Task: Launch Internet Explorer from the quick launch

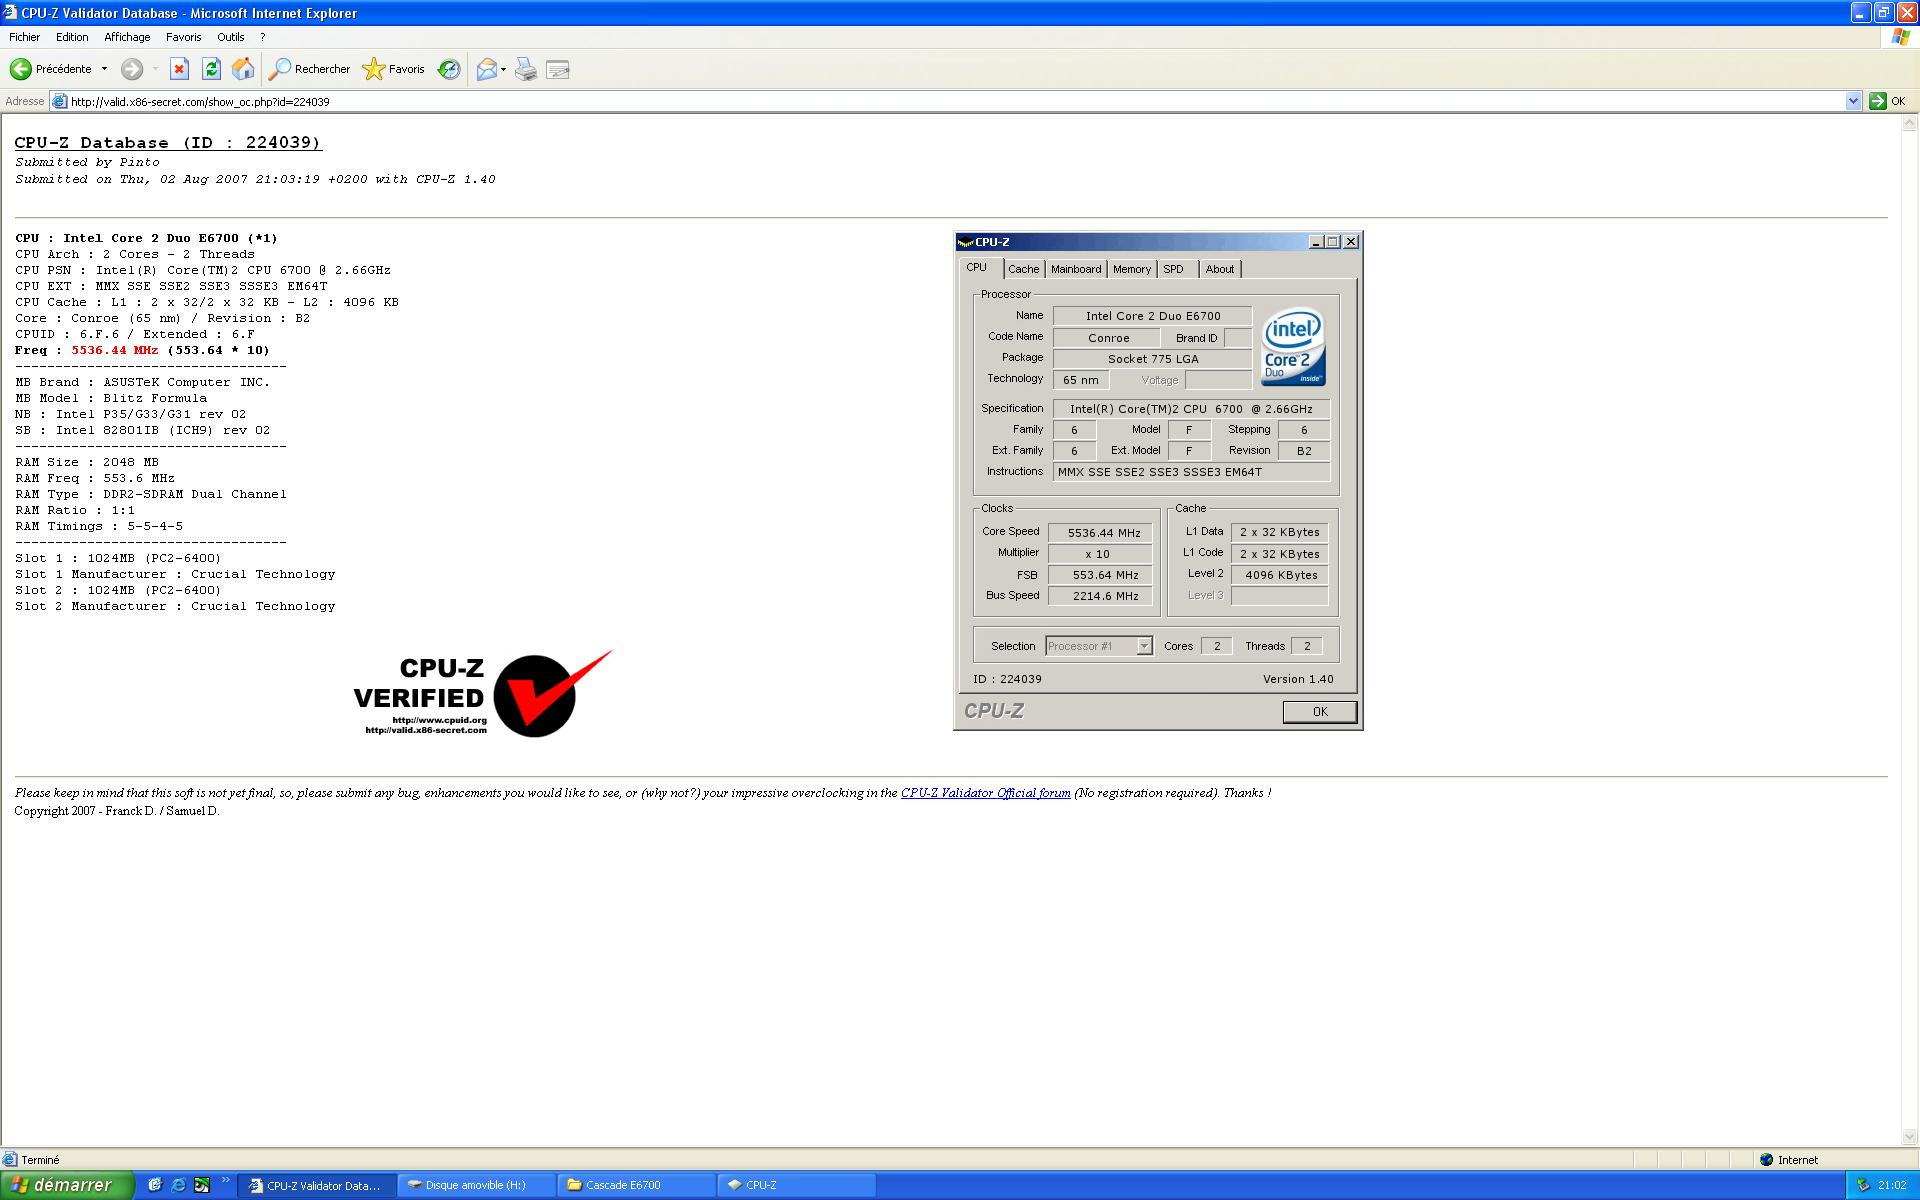Action: (178, 1185)
